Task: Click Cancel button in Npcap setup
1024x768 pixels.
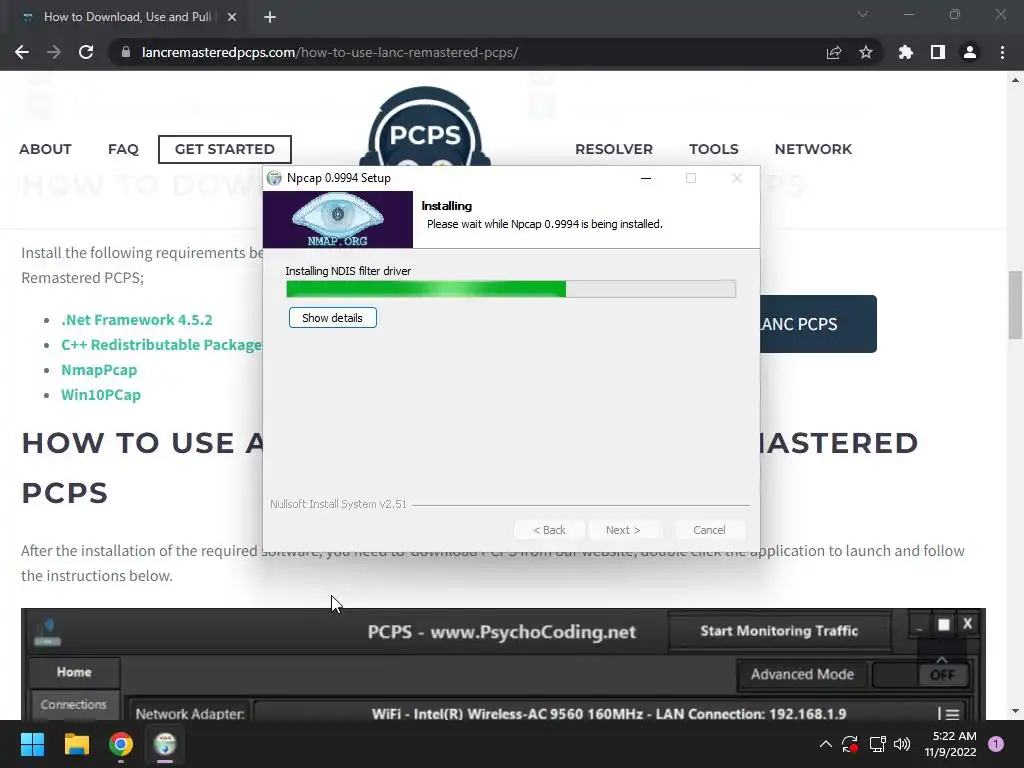Action: tap(709, 530)
